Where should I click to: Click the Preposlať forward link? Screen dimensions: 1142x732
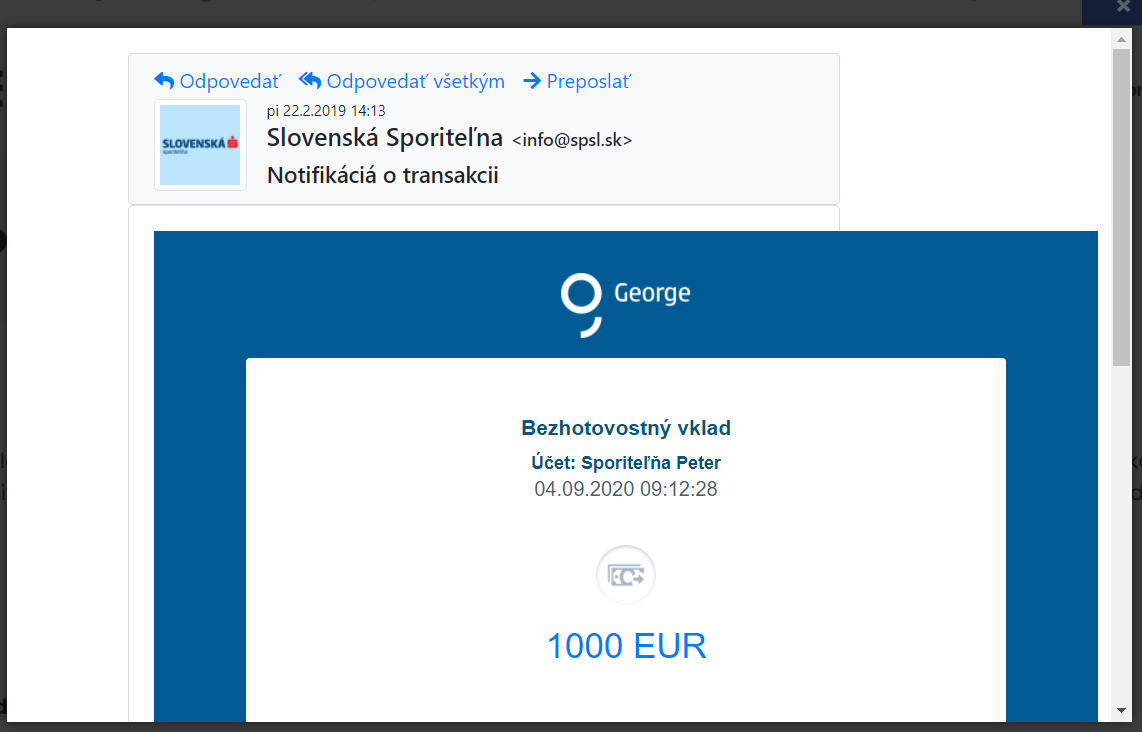point(577,82)
